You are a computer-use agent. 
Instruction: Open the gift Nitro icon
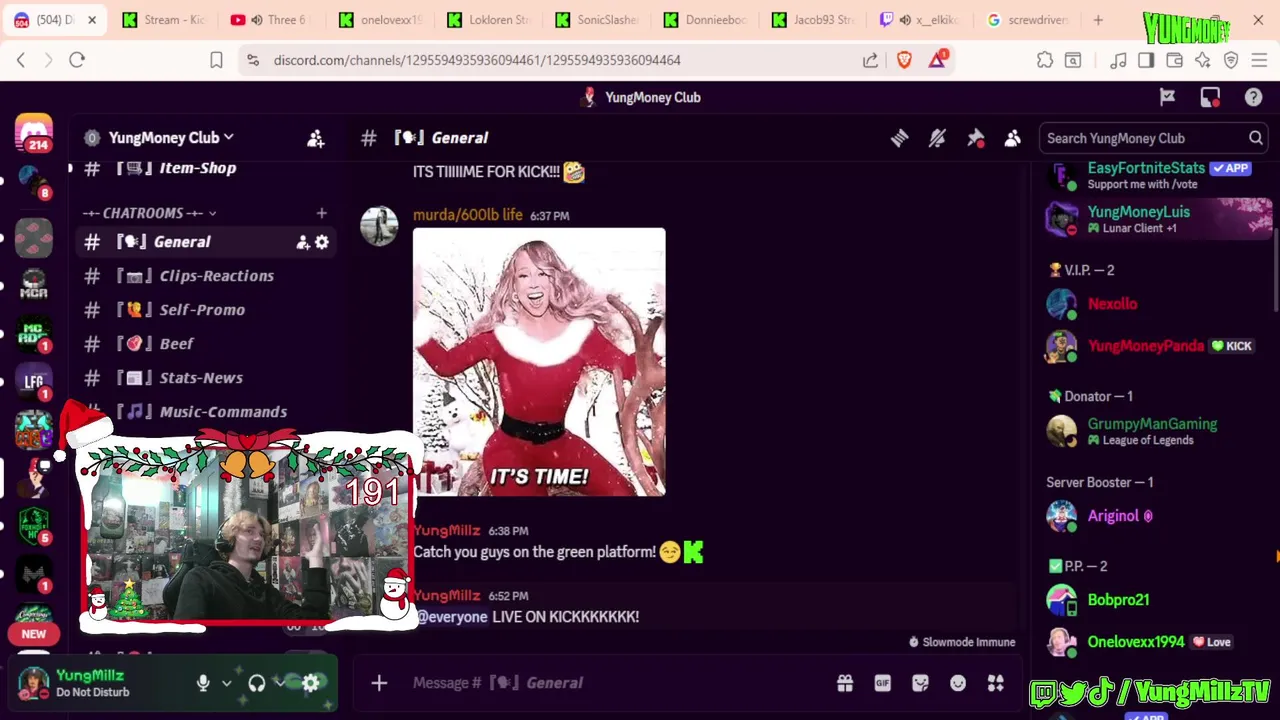845,683
